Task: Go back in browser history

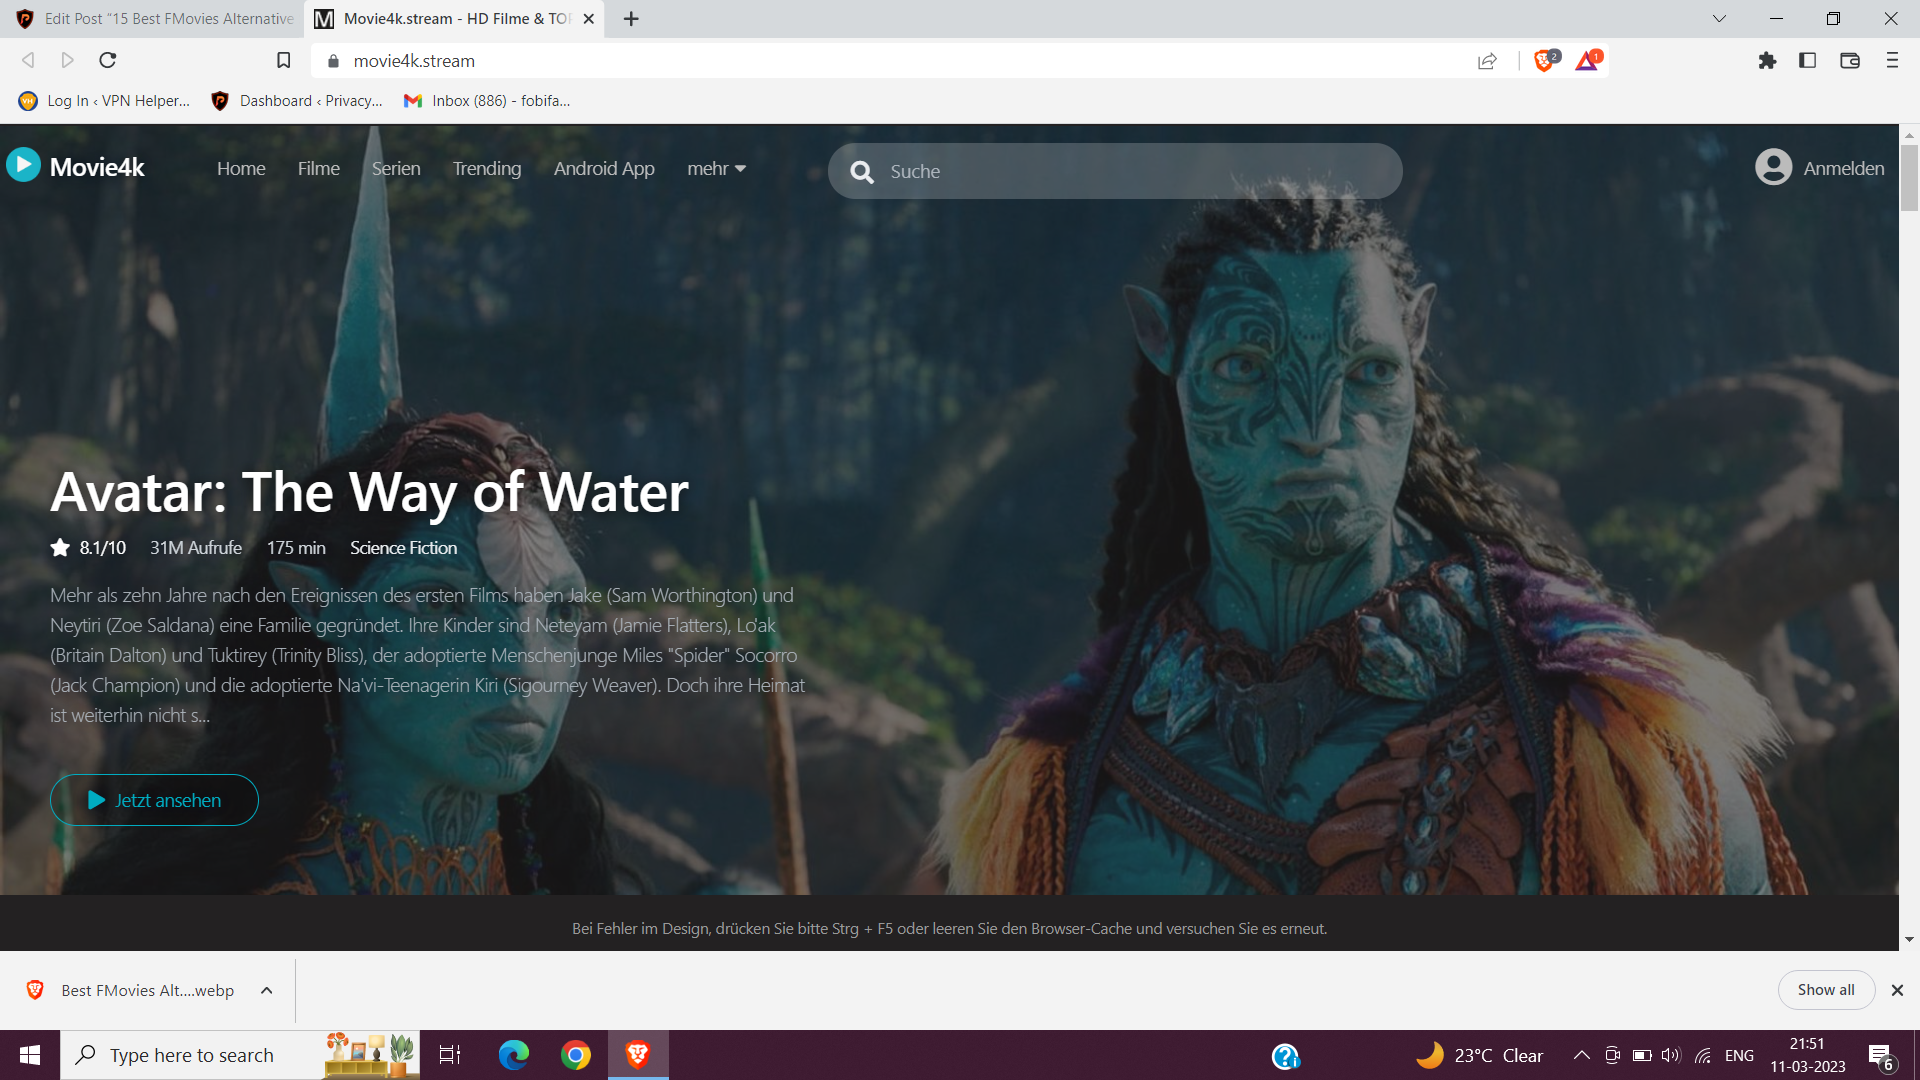Action: pos(28,60)
